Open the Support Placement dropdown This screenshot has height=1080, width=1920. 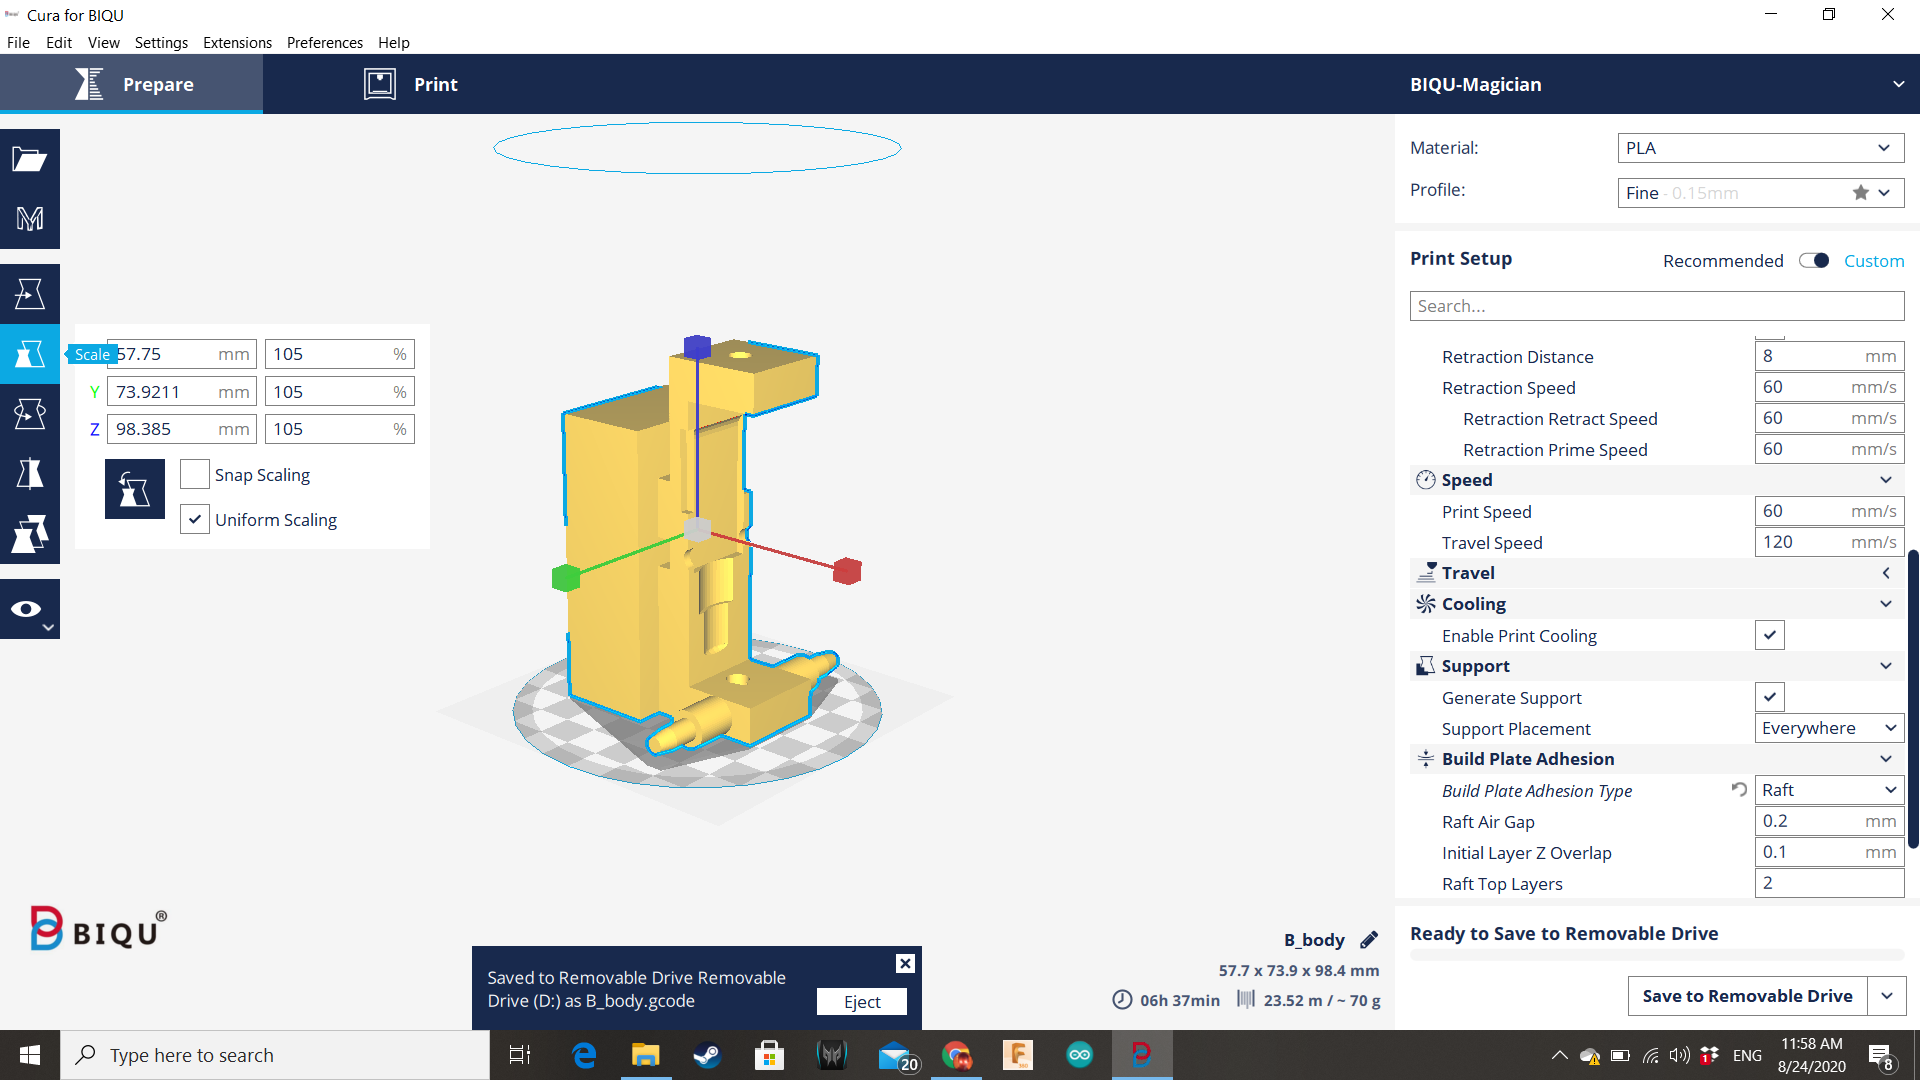[x=1829, y=728]
